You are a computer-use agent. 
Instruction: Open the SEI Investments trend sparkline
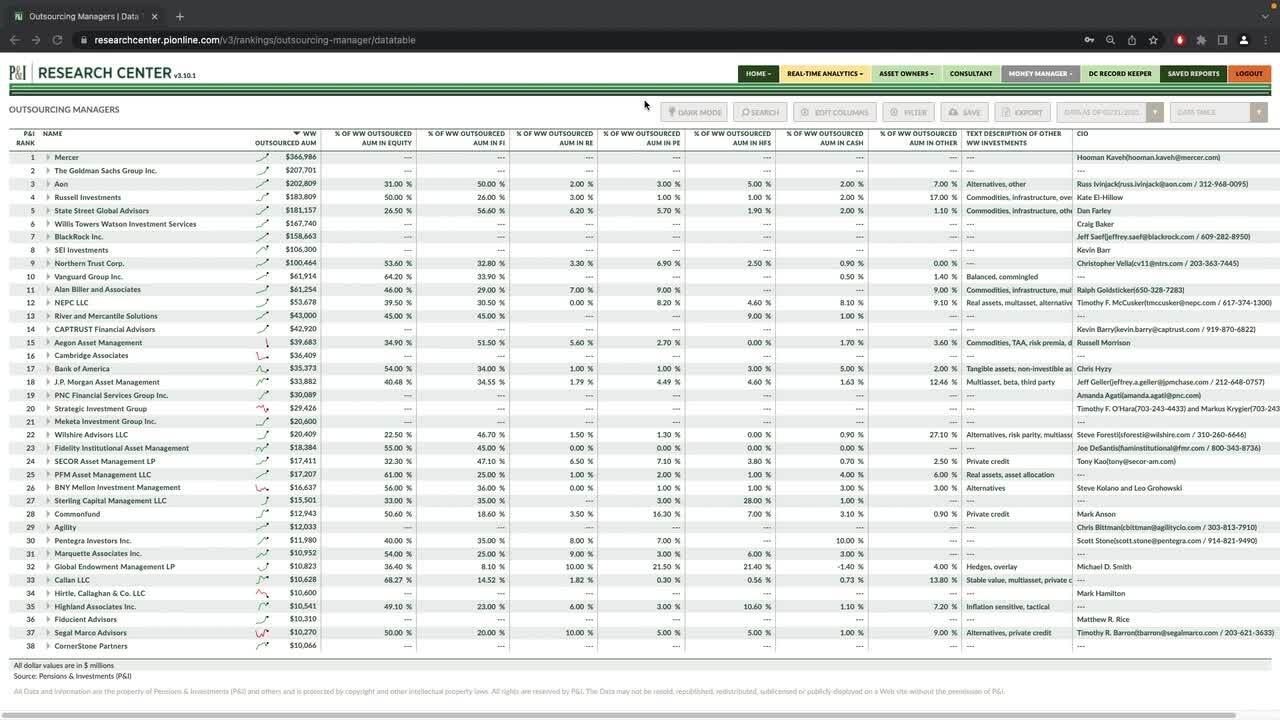point(262,250)
